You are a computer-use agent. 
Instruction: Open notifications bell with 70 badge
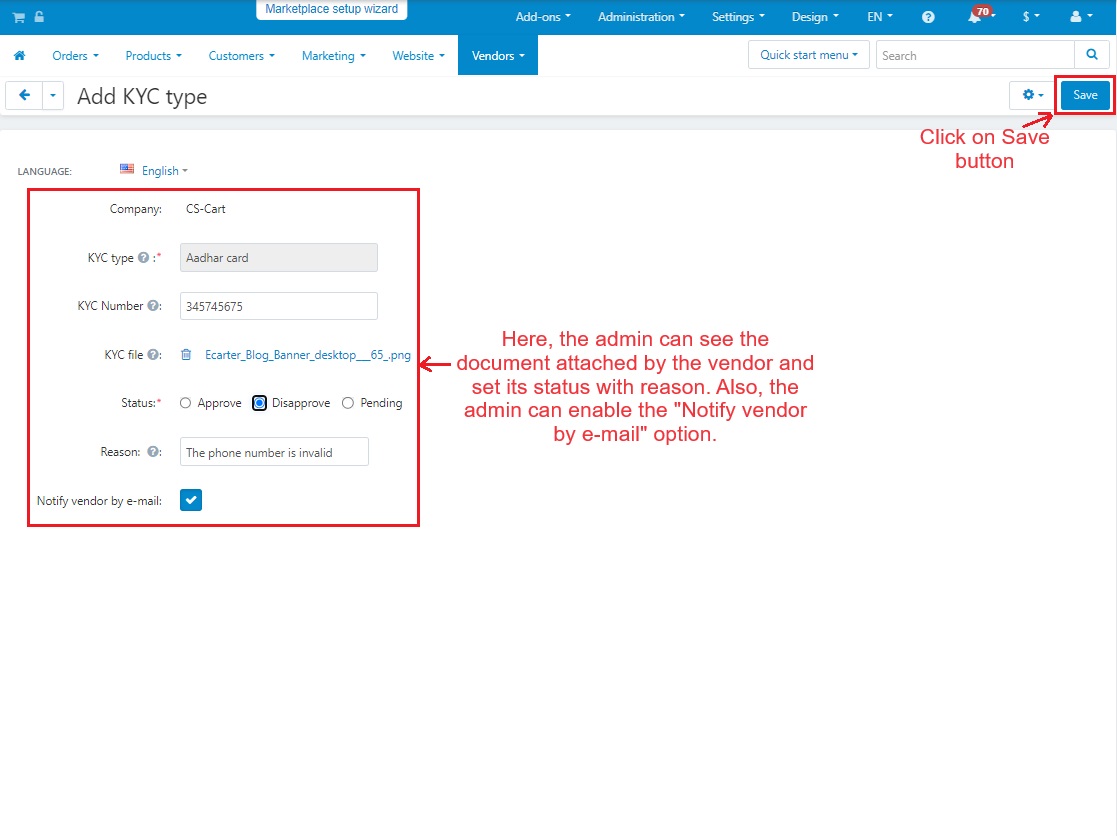click(x=979, y=15)
